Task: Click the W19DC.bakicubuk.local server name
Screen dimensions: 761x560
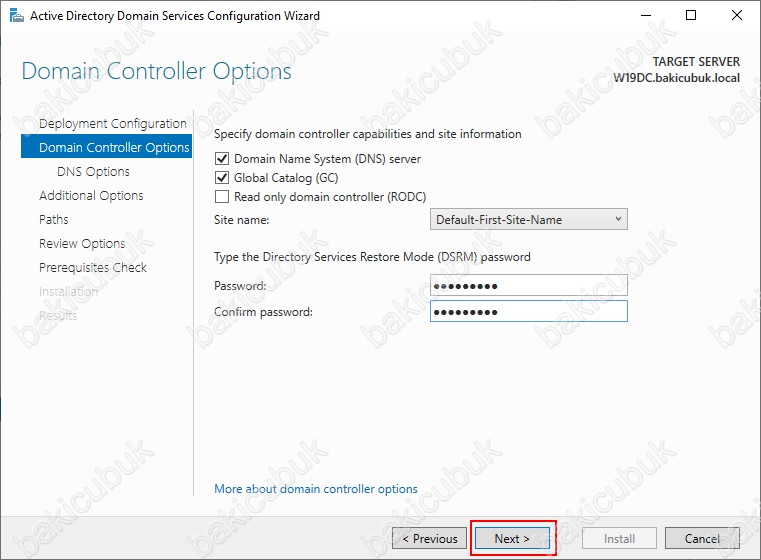Action: (677, 78)
